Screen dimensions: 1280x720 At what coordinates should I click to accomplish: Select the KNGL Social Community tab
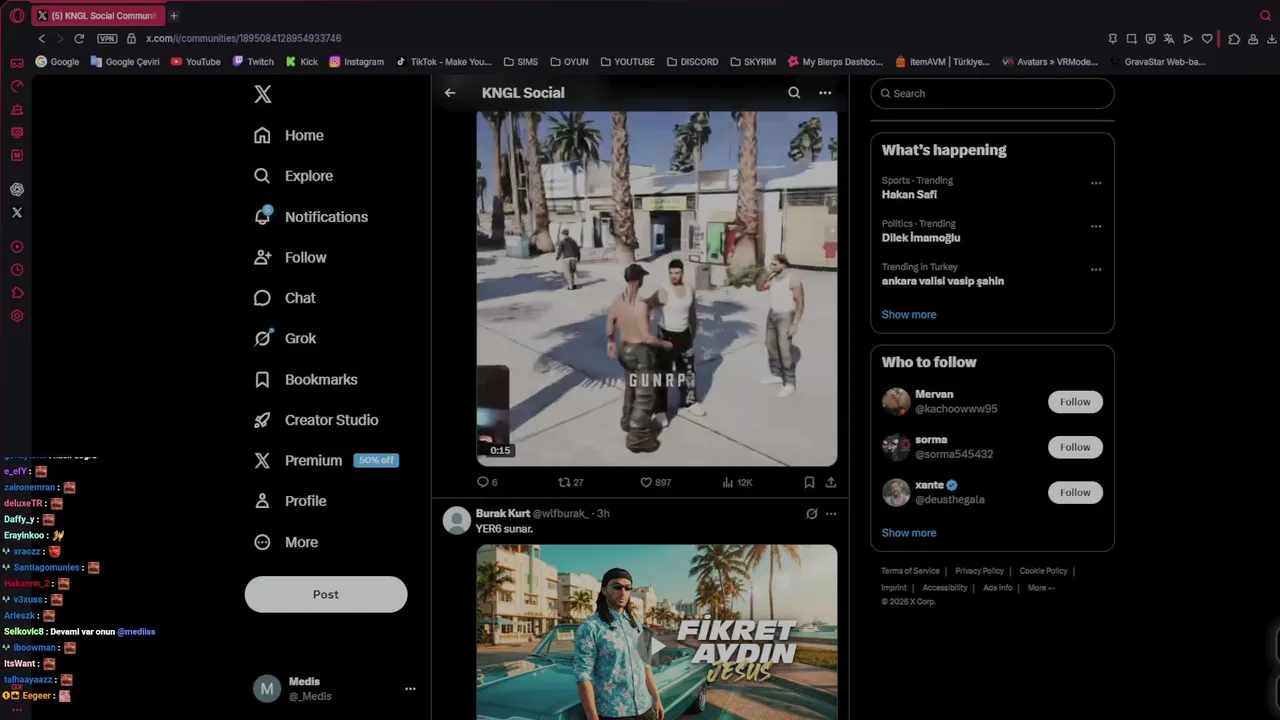[x=96, y=15]
